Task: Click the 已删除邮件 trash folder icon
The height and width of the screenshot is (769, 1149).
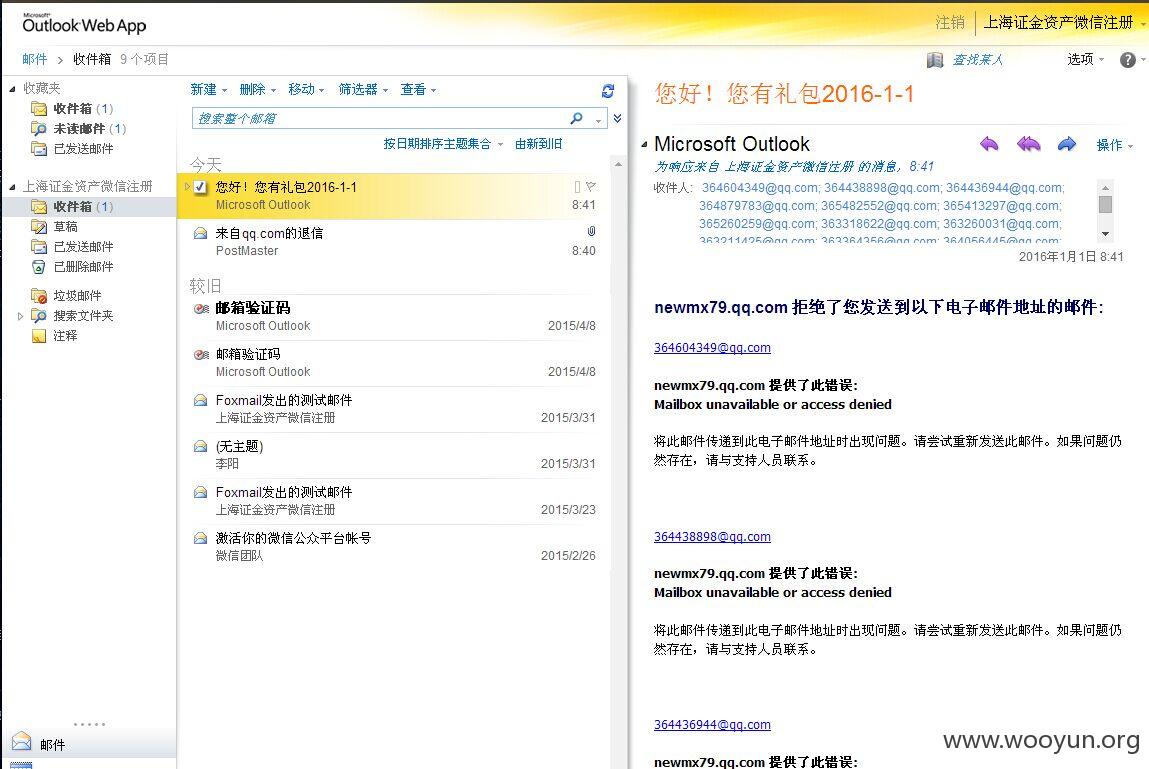Action: pos(39,267)
